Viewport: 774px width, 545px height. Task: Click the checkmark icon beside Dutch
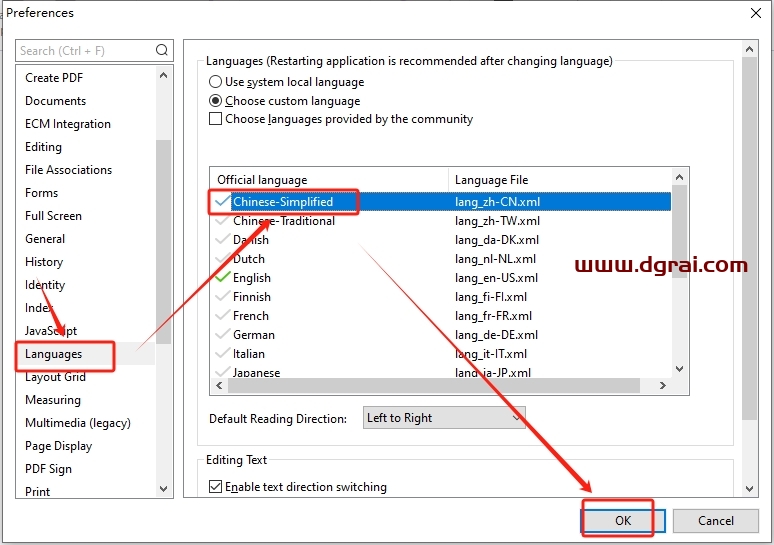(x=222, y=259)
